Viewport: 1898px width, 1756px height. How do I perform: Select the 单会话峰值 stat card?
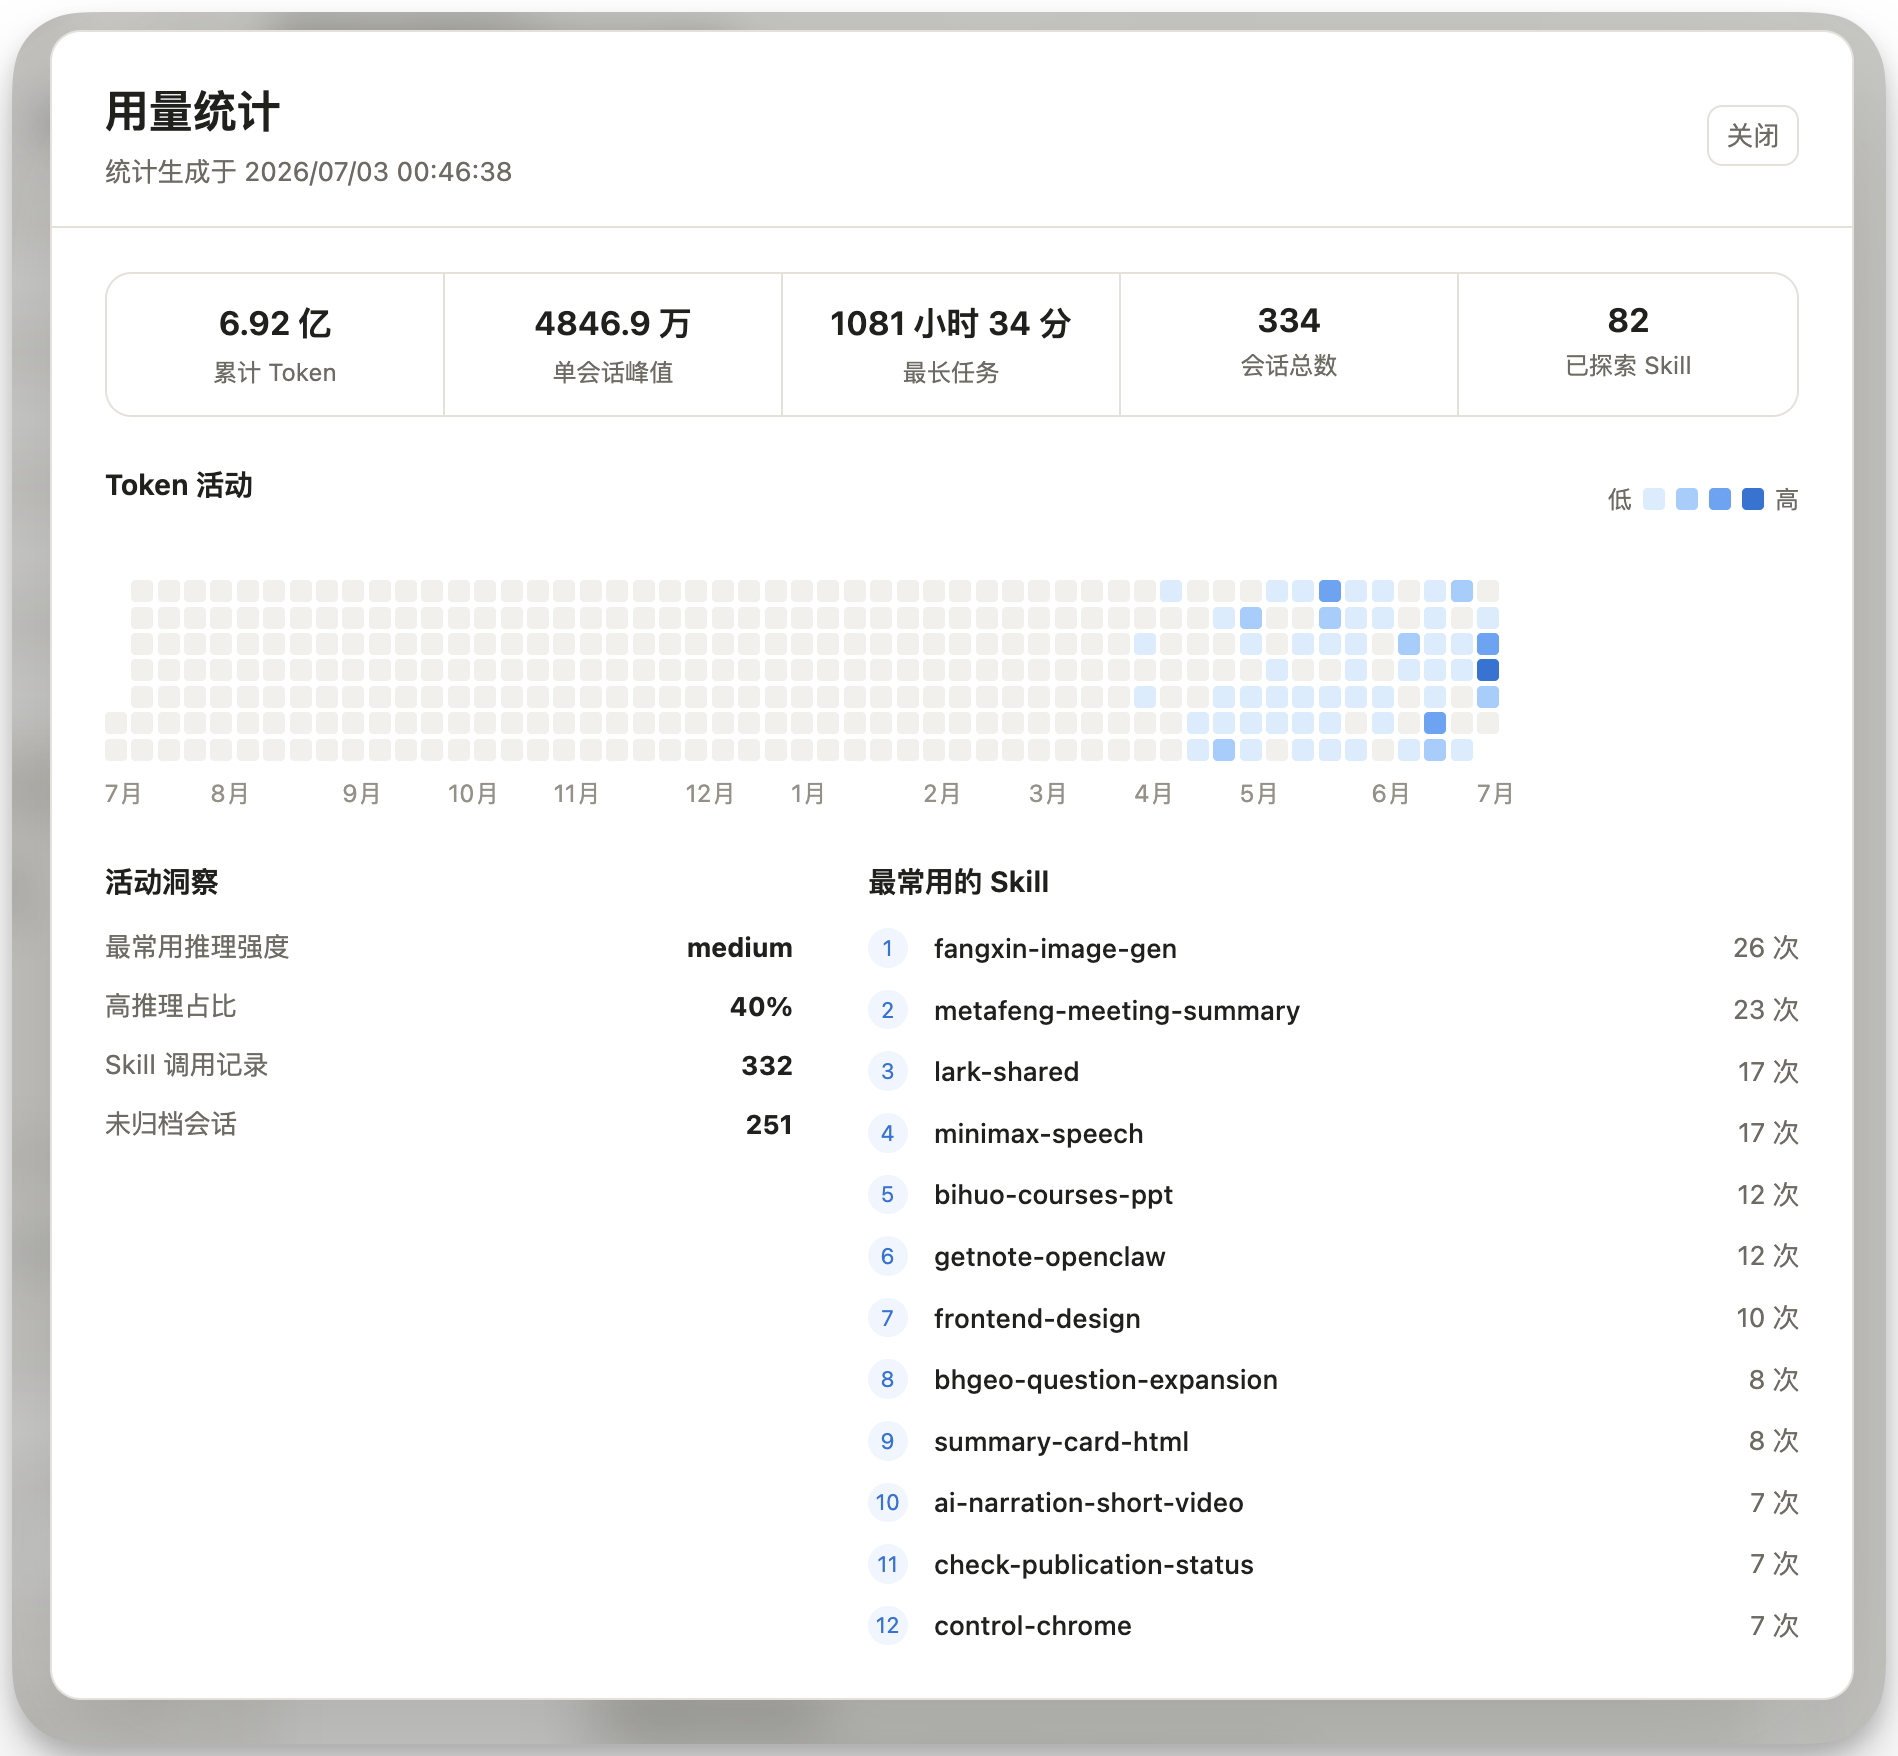(x=613, y=345)
